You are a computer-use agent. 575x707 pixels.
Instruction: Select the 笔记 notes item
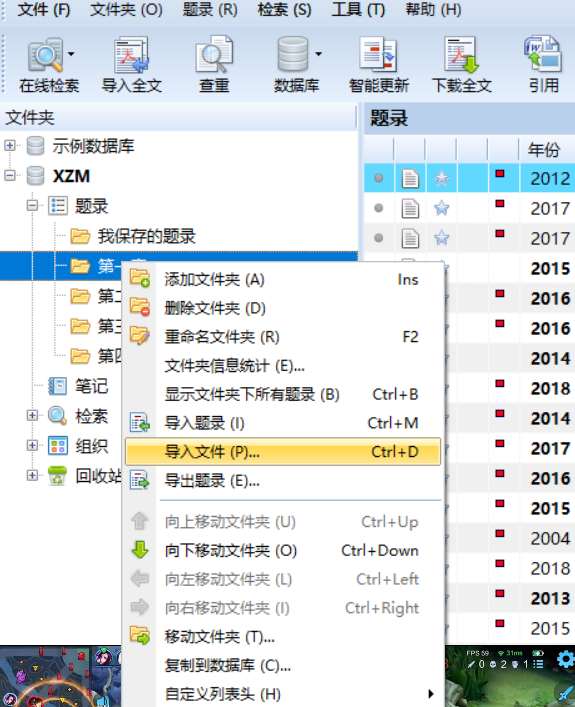pyautogui.click(x=92, y=386)
